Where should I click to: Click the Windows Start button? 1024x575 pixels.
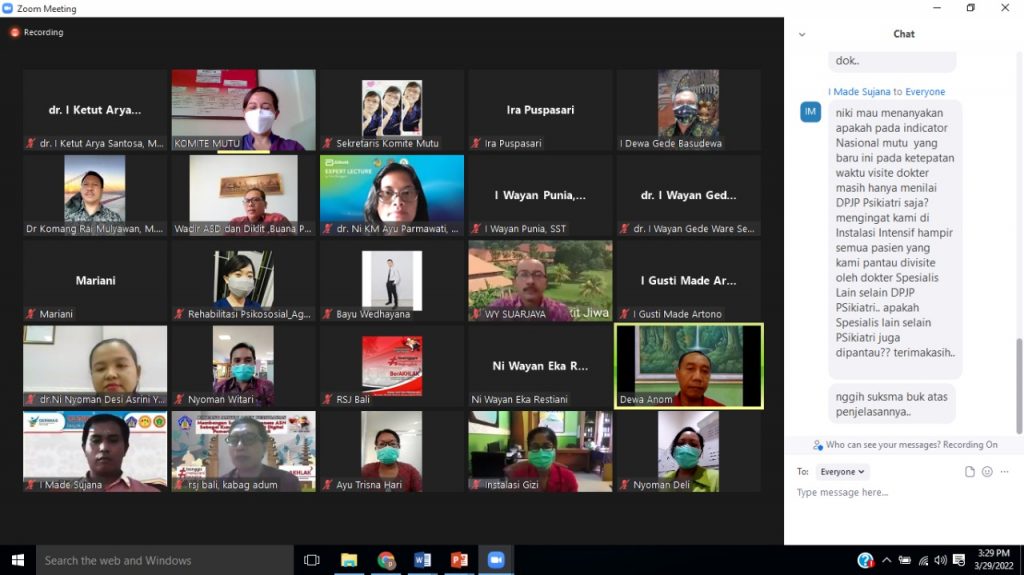pyautogui.click(x=17, y=560)
